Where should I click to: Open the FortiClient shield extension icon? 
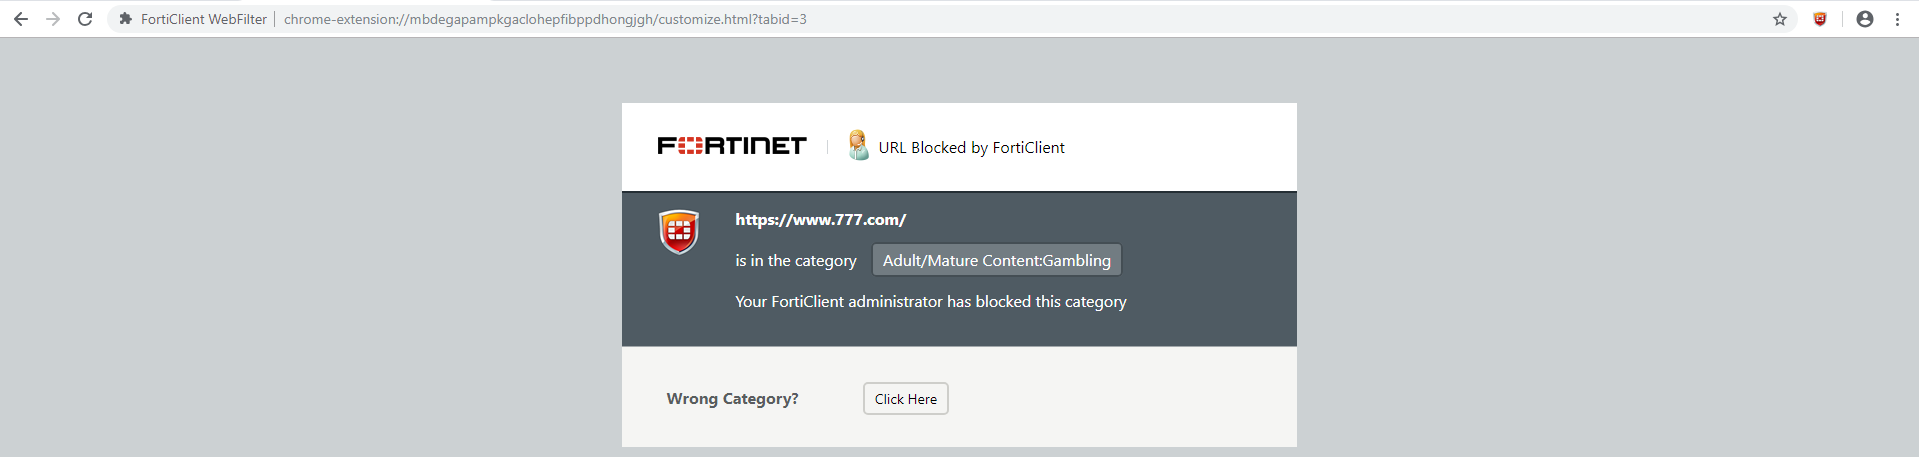pos(1820,19)
